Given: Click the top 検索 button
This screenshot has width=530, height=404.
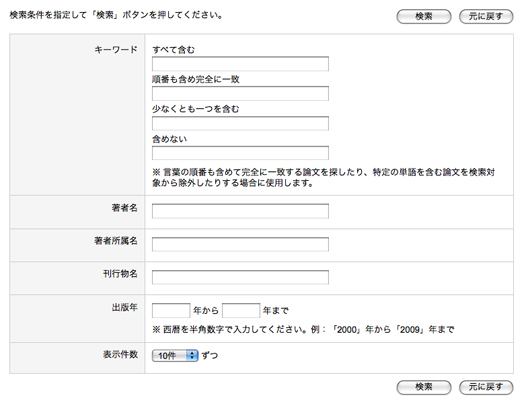Looking at the screenshot, I should click(424, 16).
